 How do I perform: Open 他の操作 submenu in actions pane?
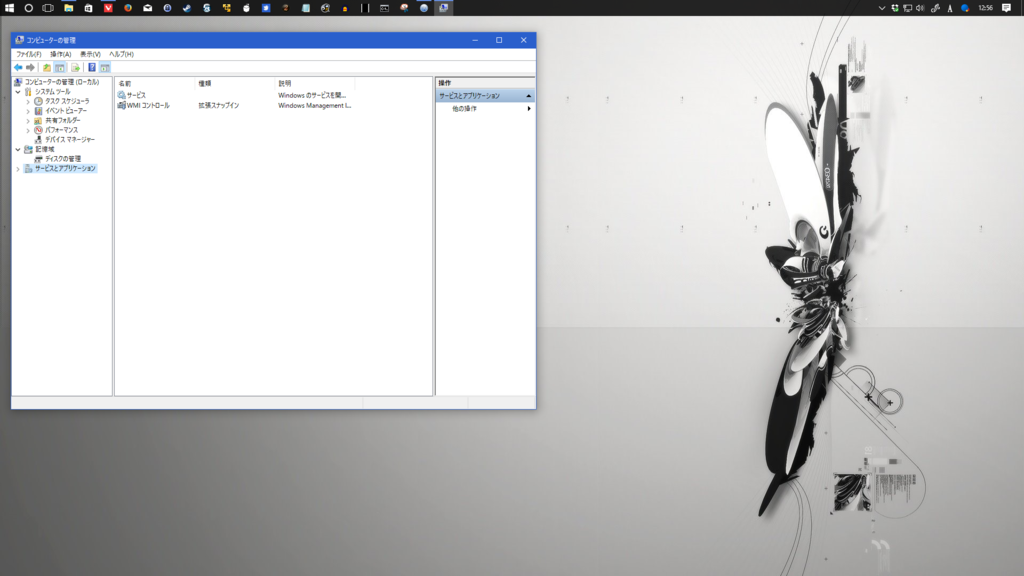(x=485, y=109)
